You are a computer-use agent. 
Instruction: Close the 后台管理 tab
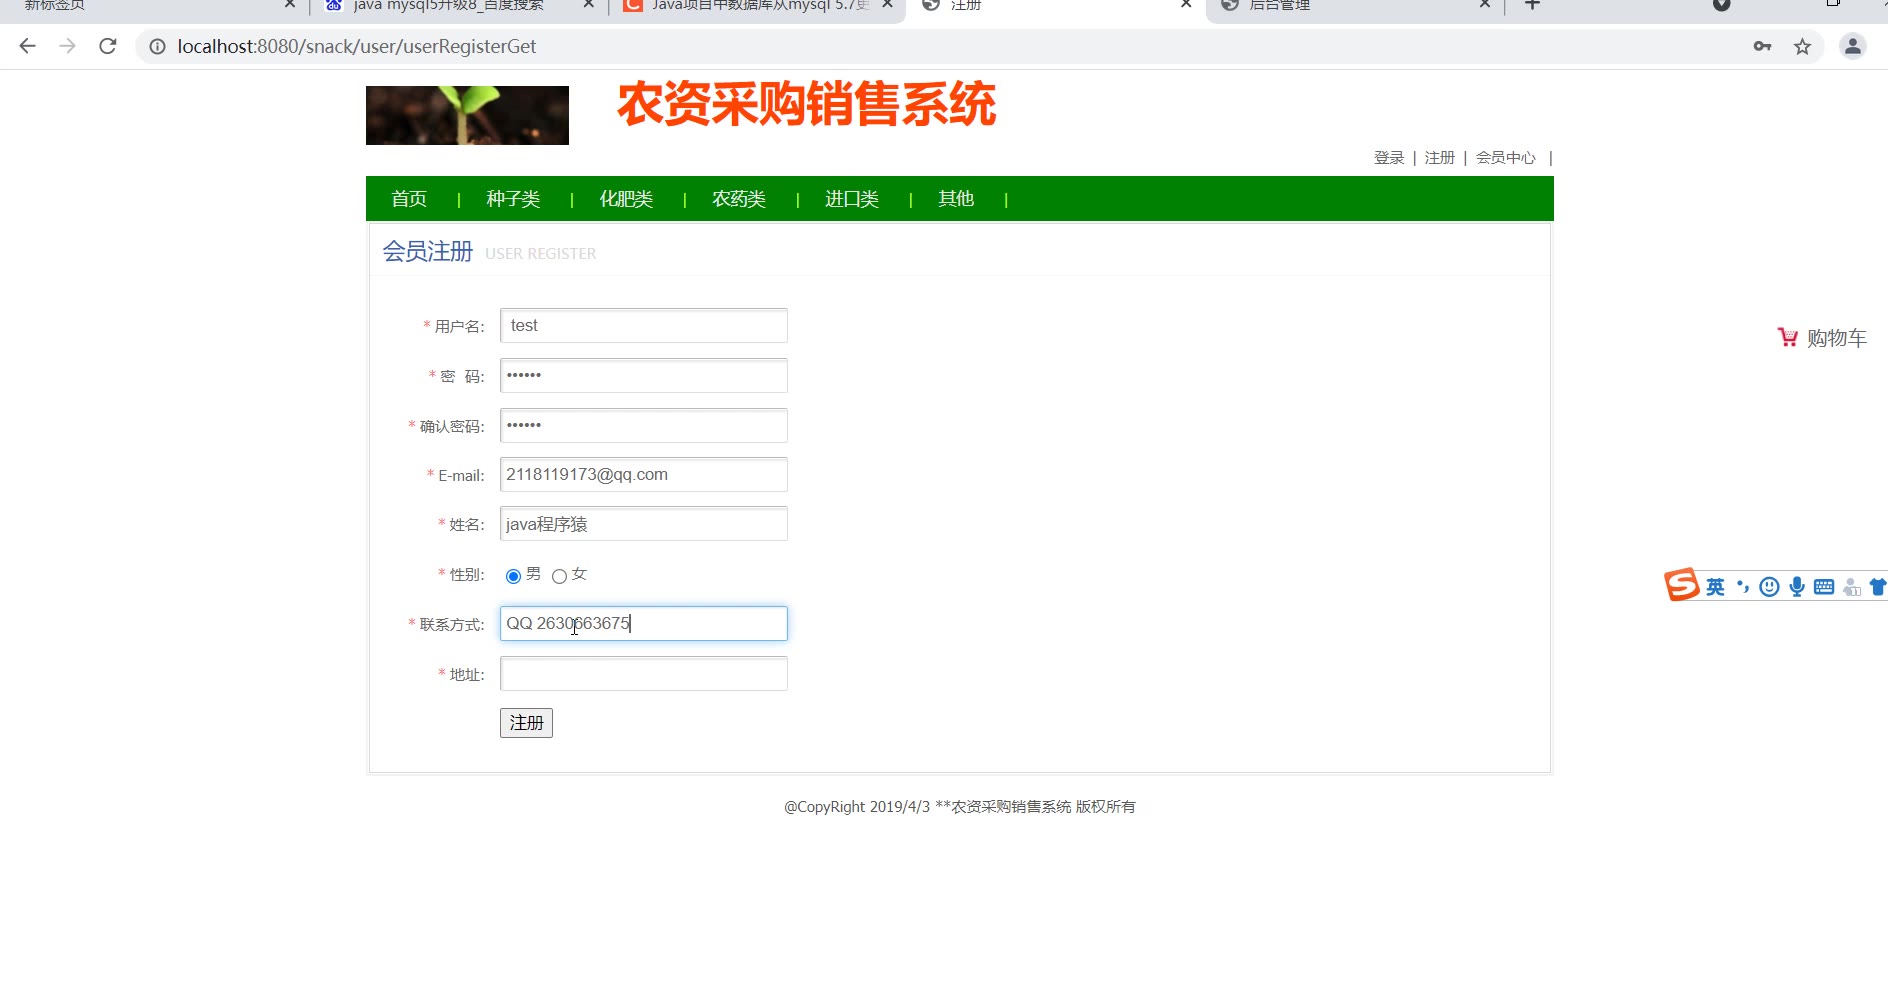point(1485,5)
